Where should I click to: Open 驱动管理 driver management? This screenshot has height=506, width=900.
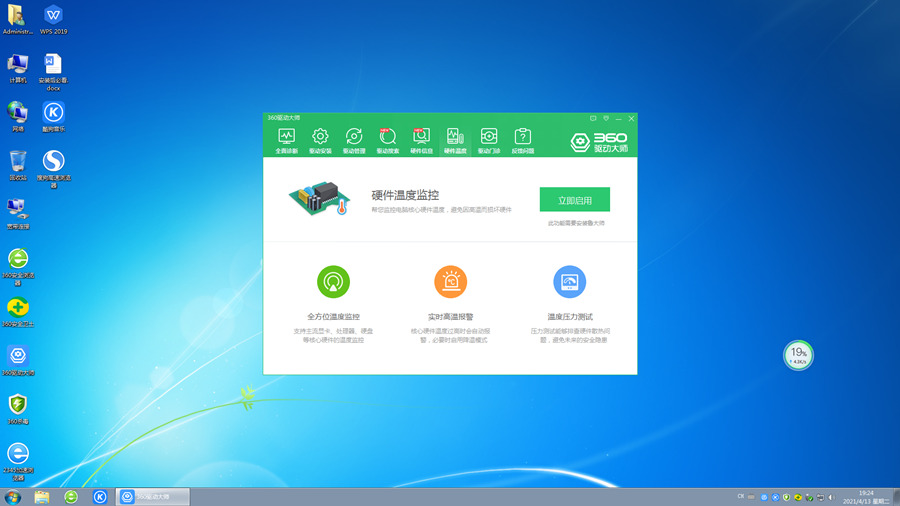(354, 140)
